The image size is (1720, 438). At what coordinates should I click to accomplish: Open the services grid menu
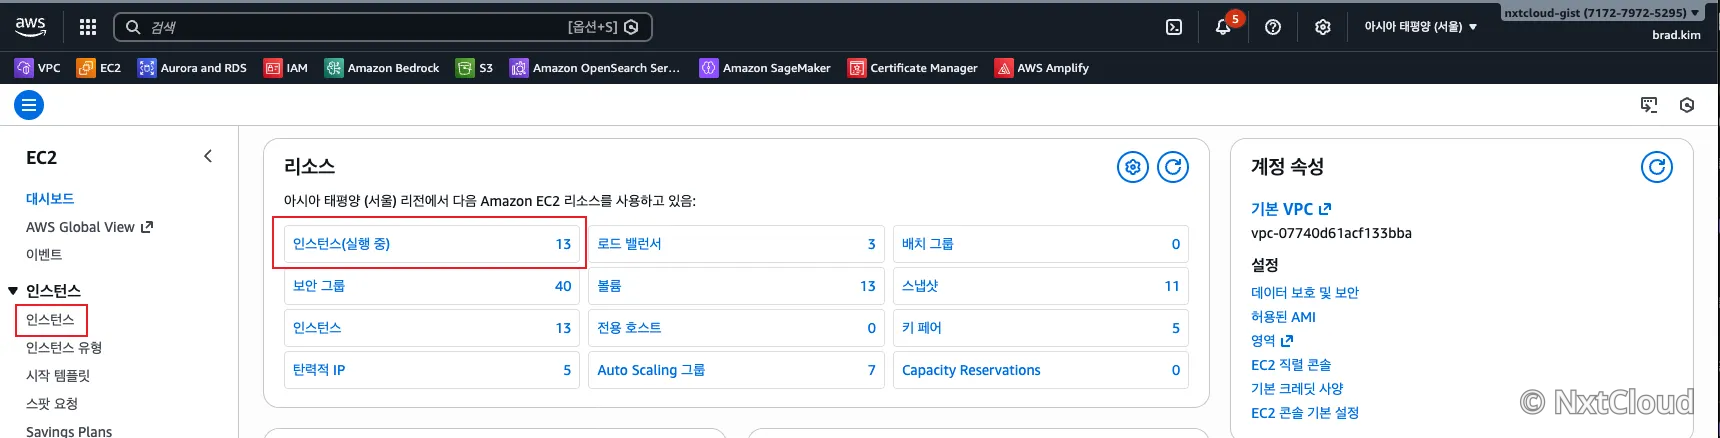click(88, 27)
